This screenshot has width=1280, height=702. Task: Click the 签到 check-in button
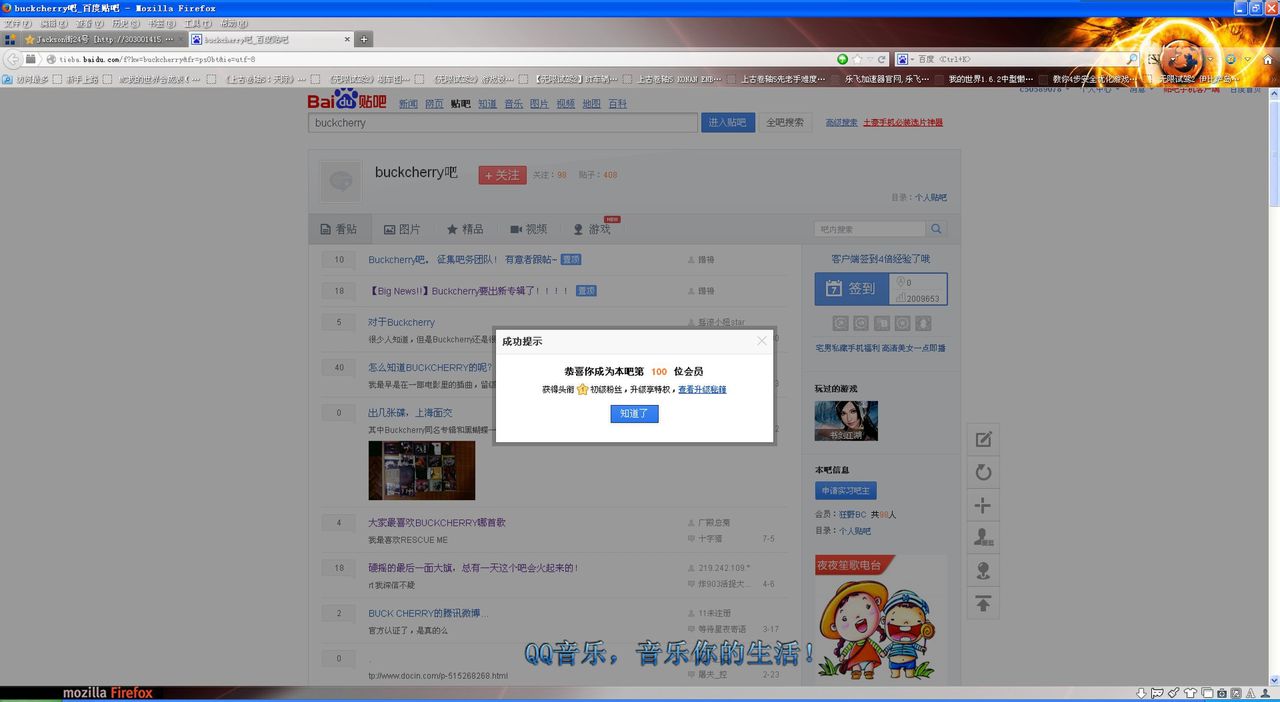[851, 289]
